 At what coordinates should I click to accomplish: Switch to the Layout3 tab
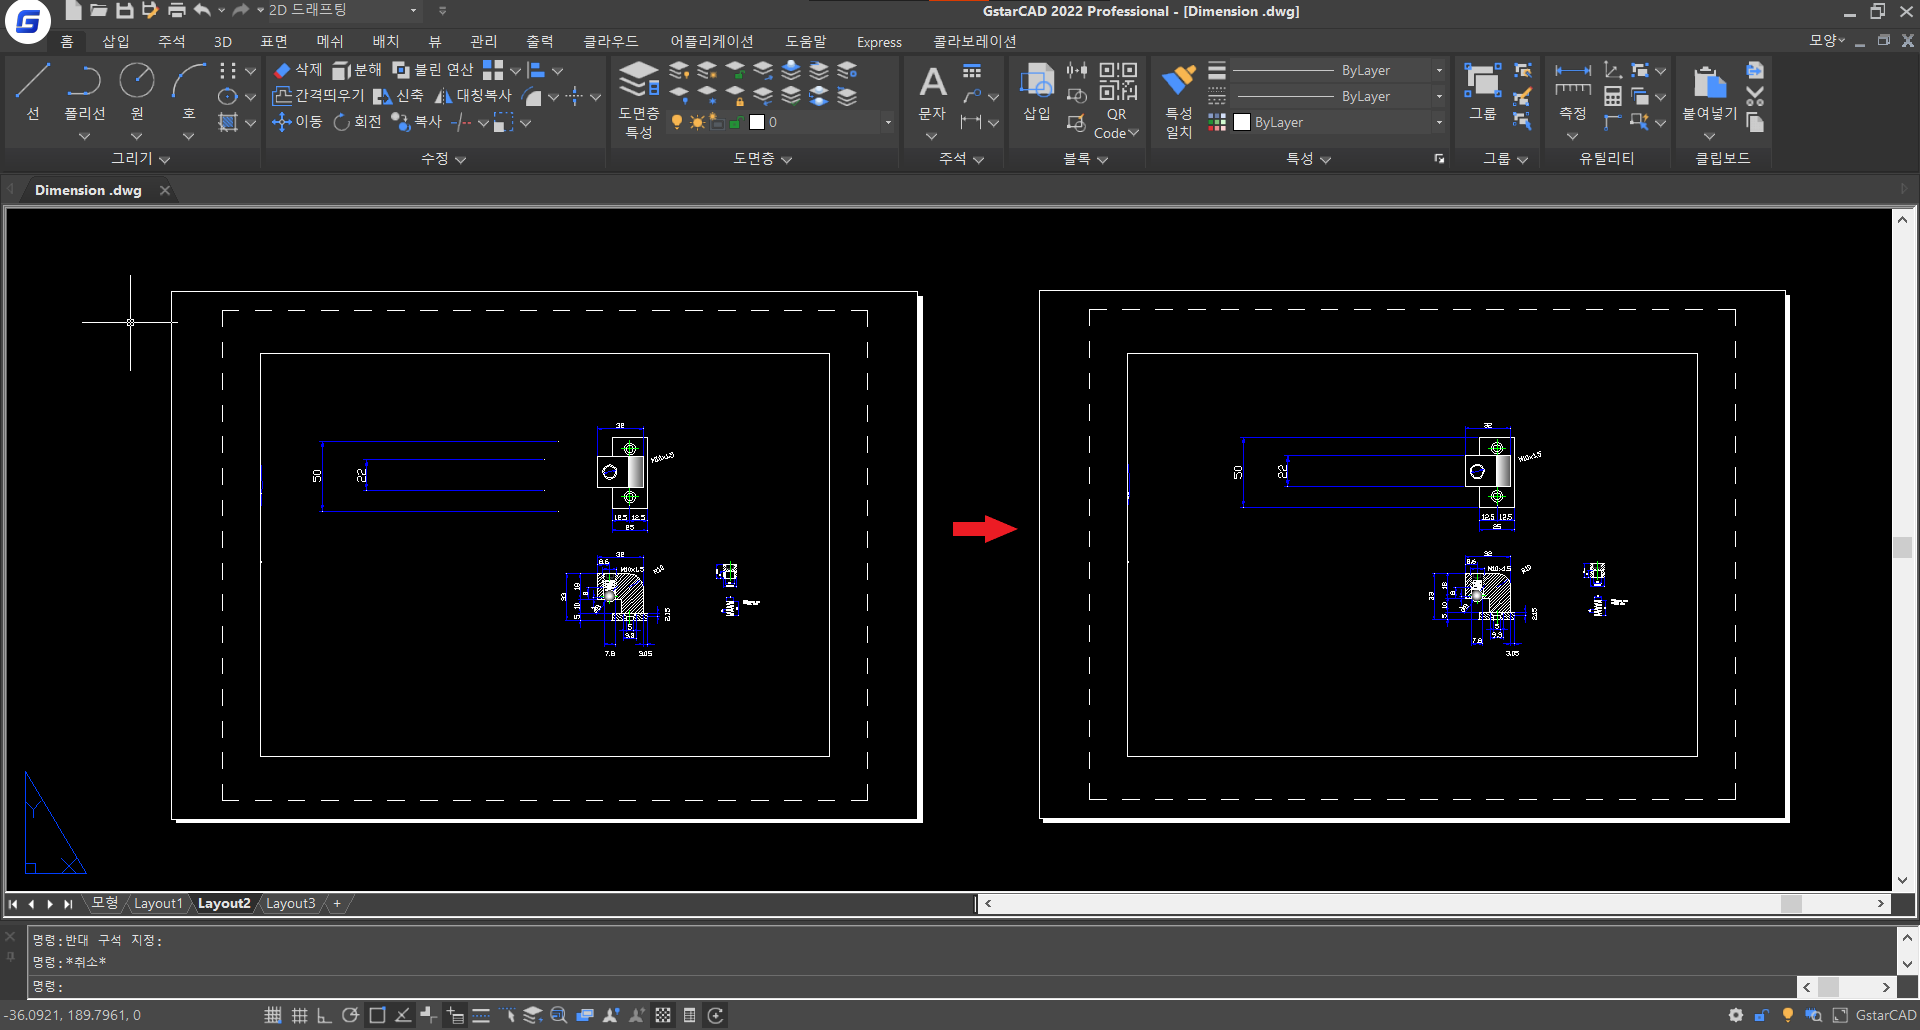[290, 903]
